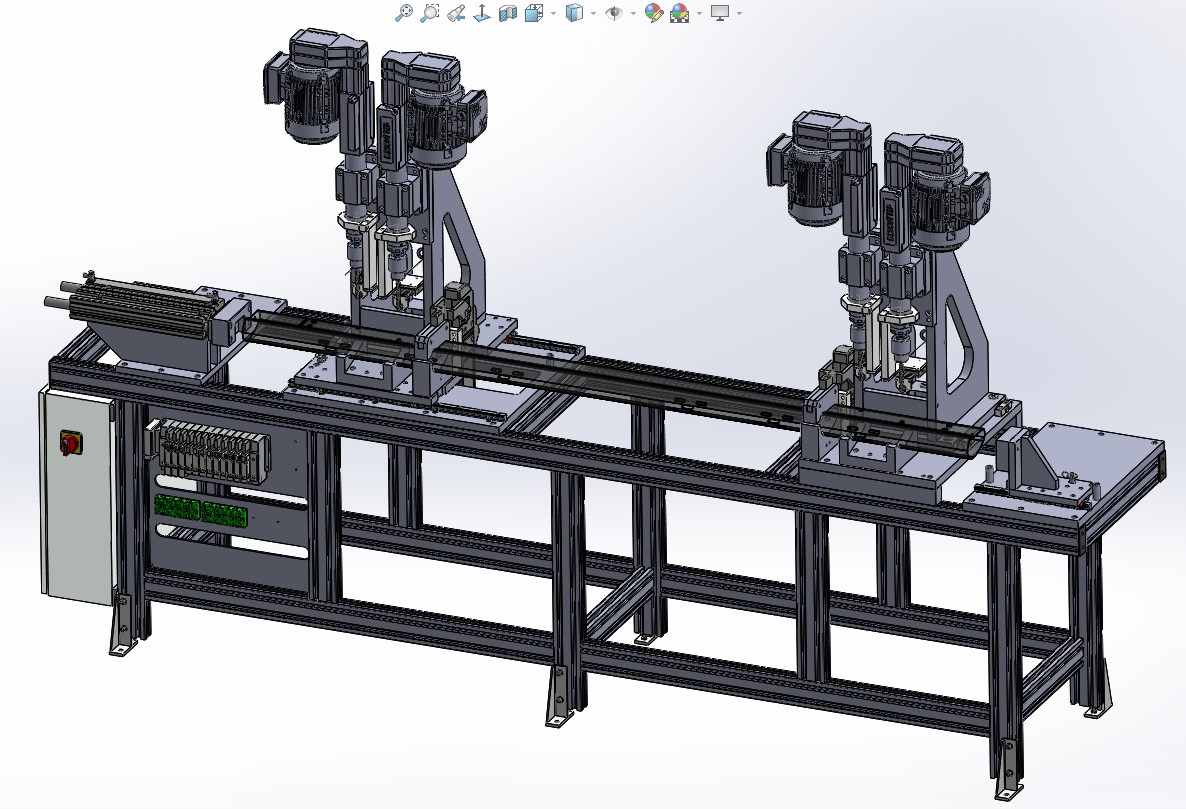Screen dimensions: 1186x809
Task: Open the Apply Scene dropdown arrow
Action: pyautogui.click(x=699, y=14)
